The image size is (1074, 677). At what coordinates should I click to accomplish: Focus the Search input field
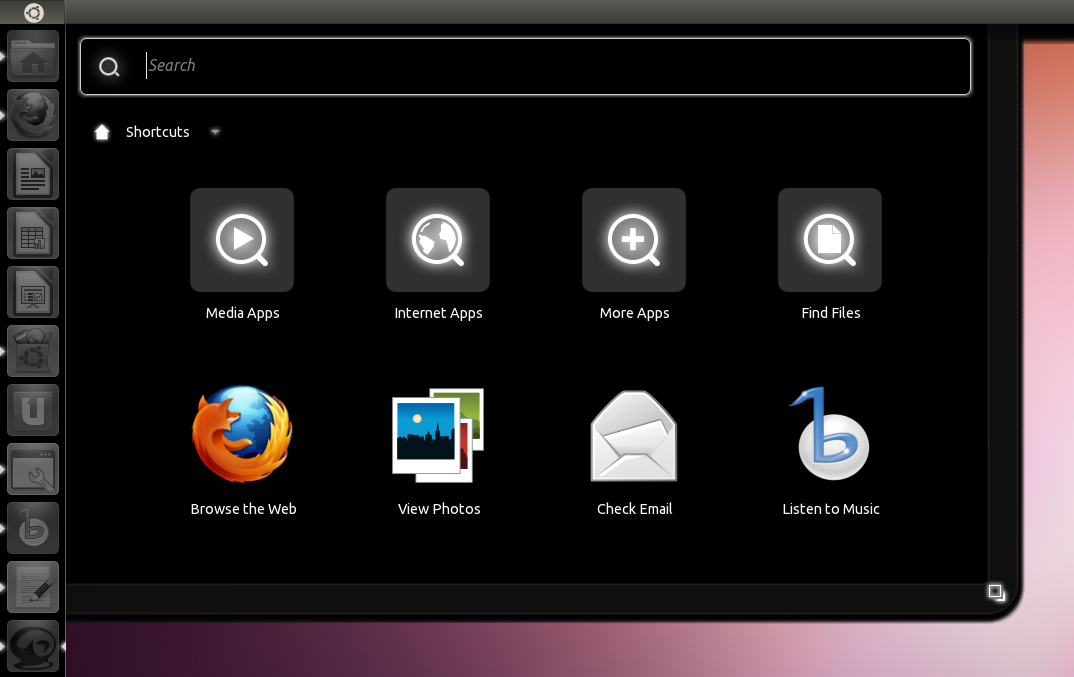click(525, 66)
